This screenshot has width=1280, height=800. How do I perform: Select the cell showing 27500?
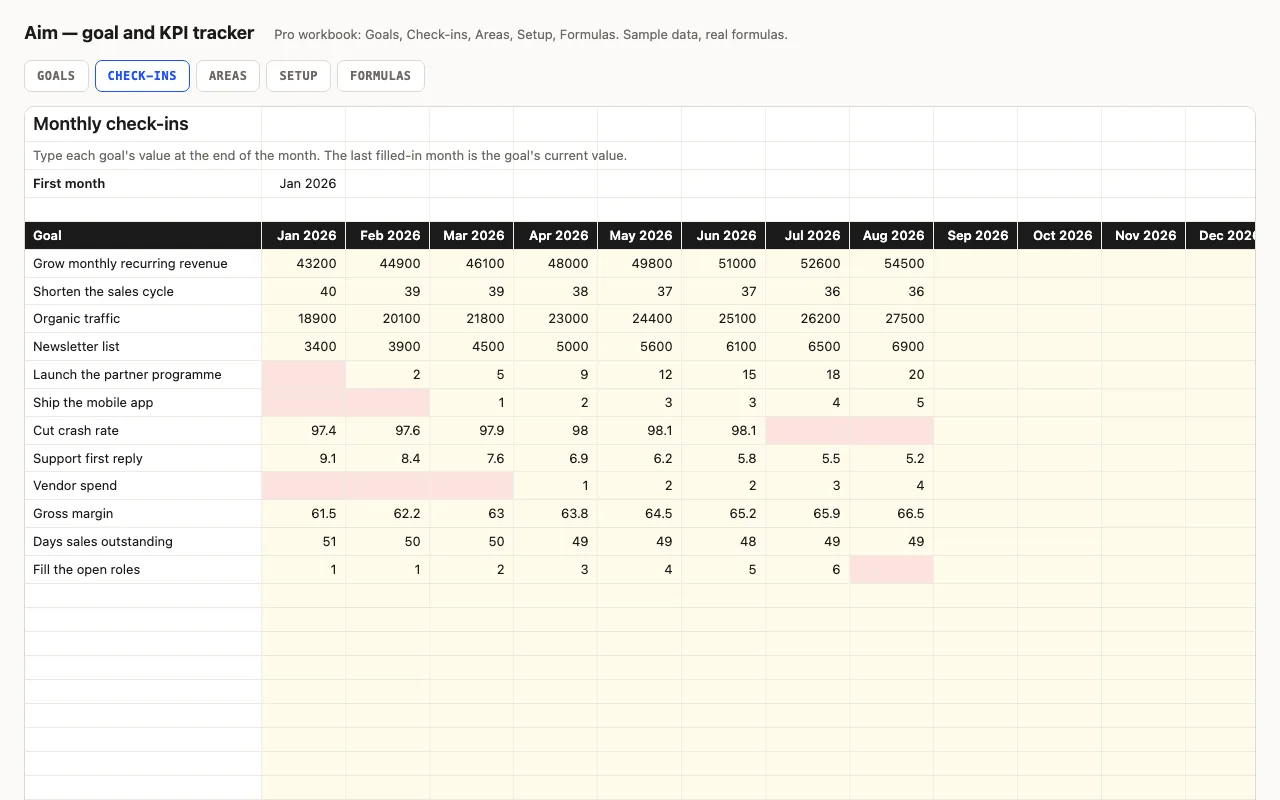892,319
